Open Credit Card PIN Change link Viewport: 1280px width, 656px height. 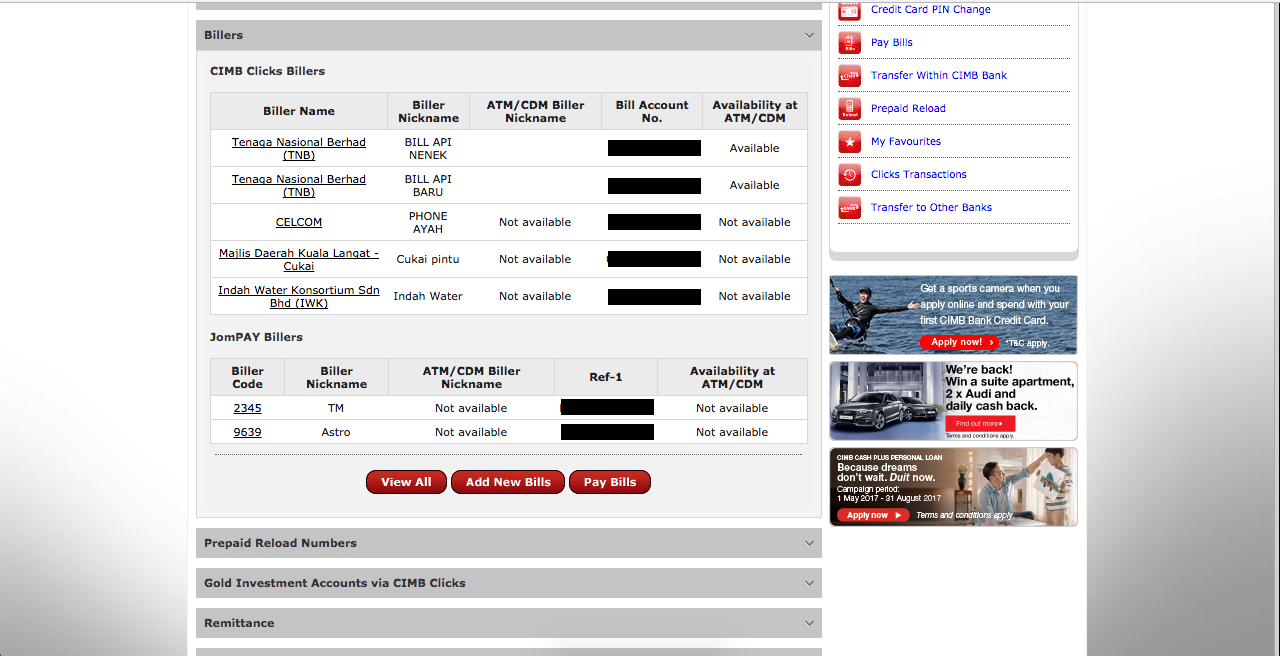pos(930,9)
